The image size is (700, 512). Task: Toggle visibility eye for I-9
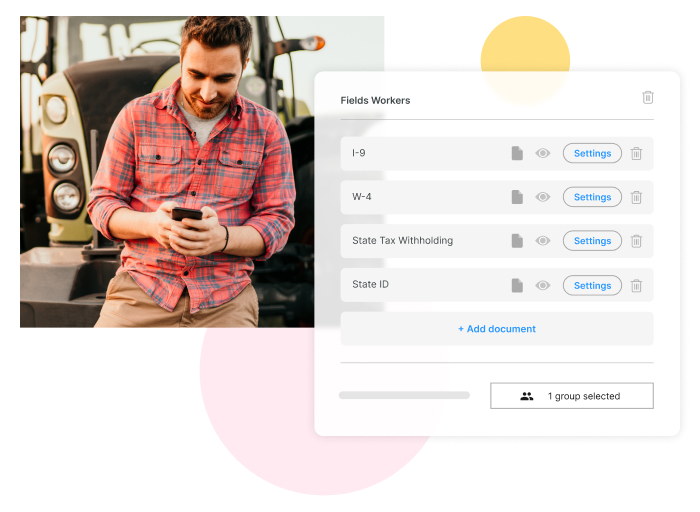pos(543,153)
